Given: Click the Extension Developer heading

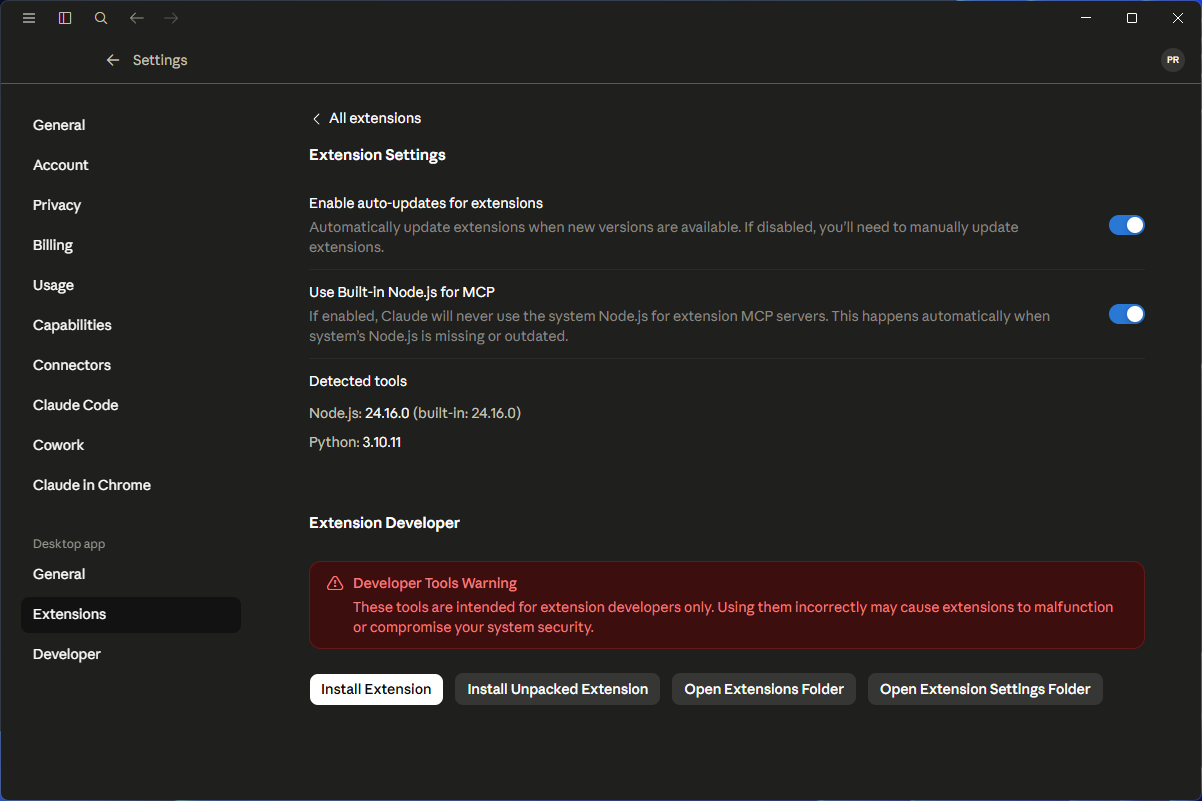Looking at the screenshot, I should pyautogui.click(x=384, y=523).
